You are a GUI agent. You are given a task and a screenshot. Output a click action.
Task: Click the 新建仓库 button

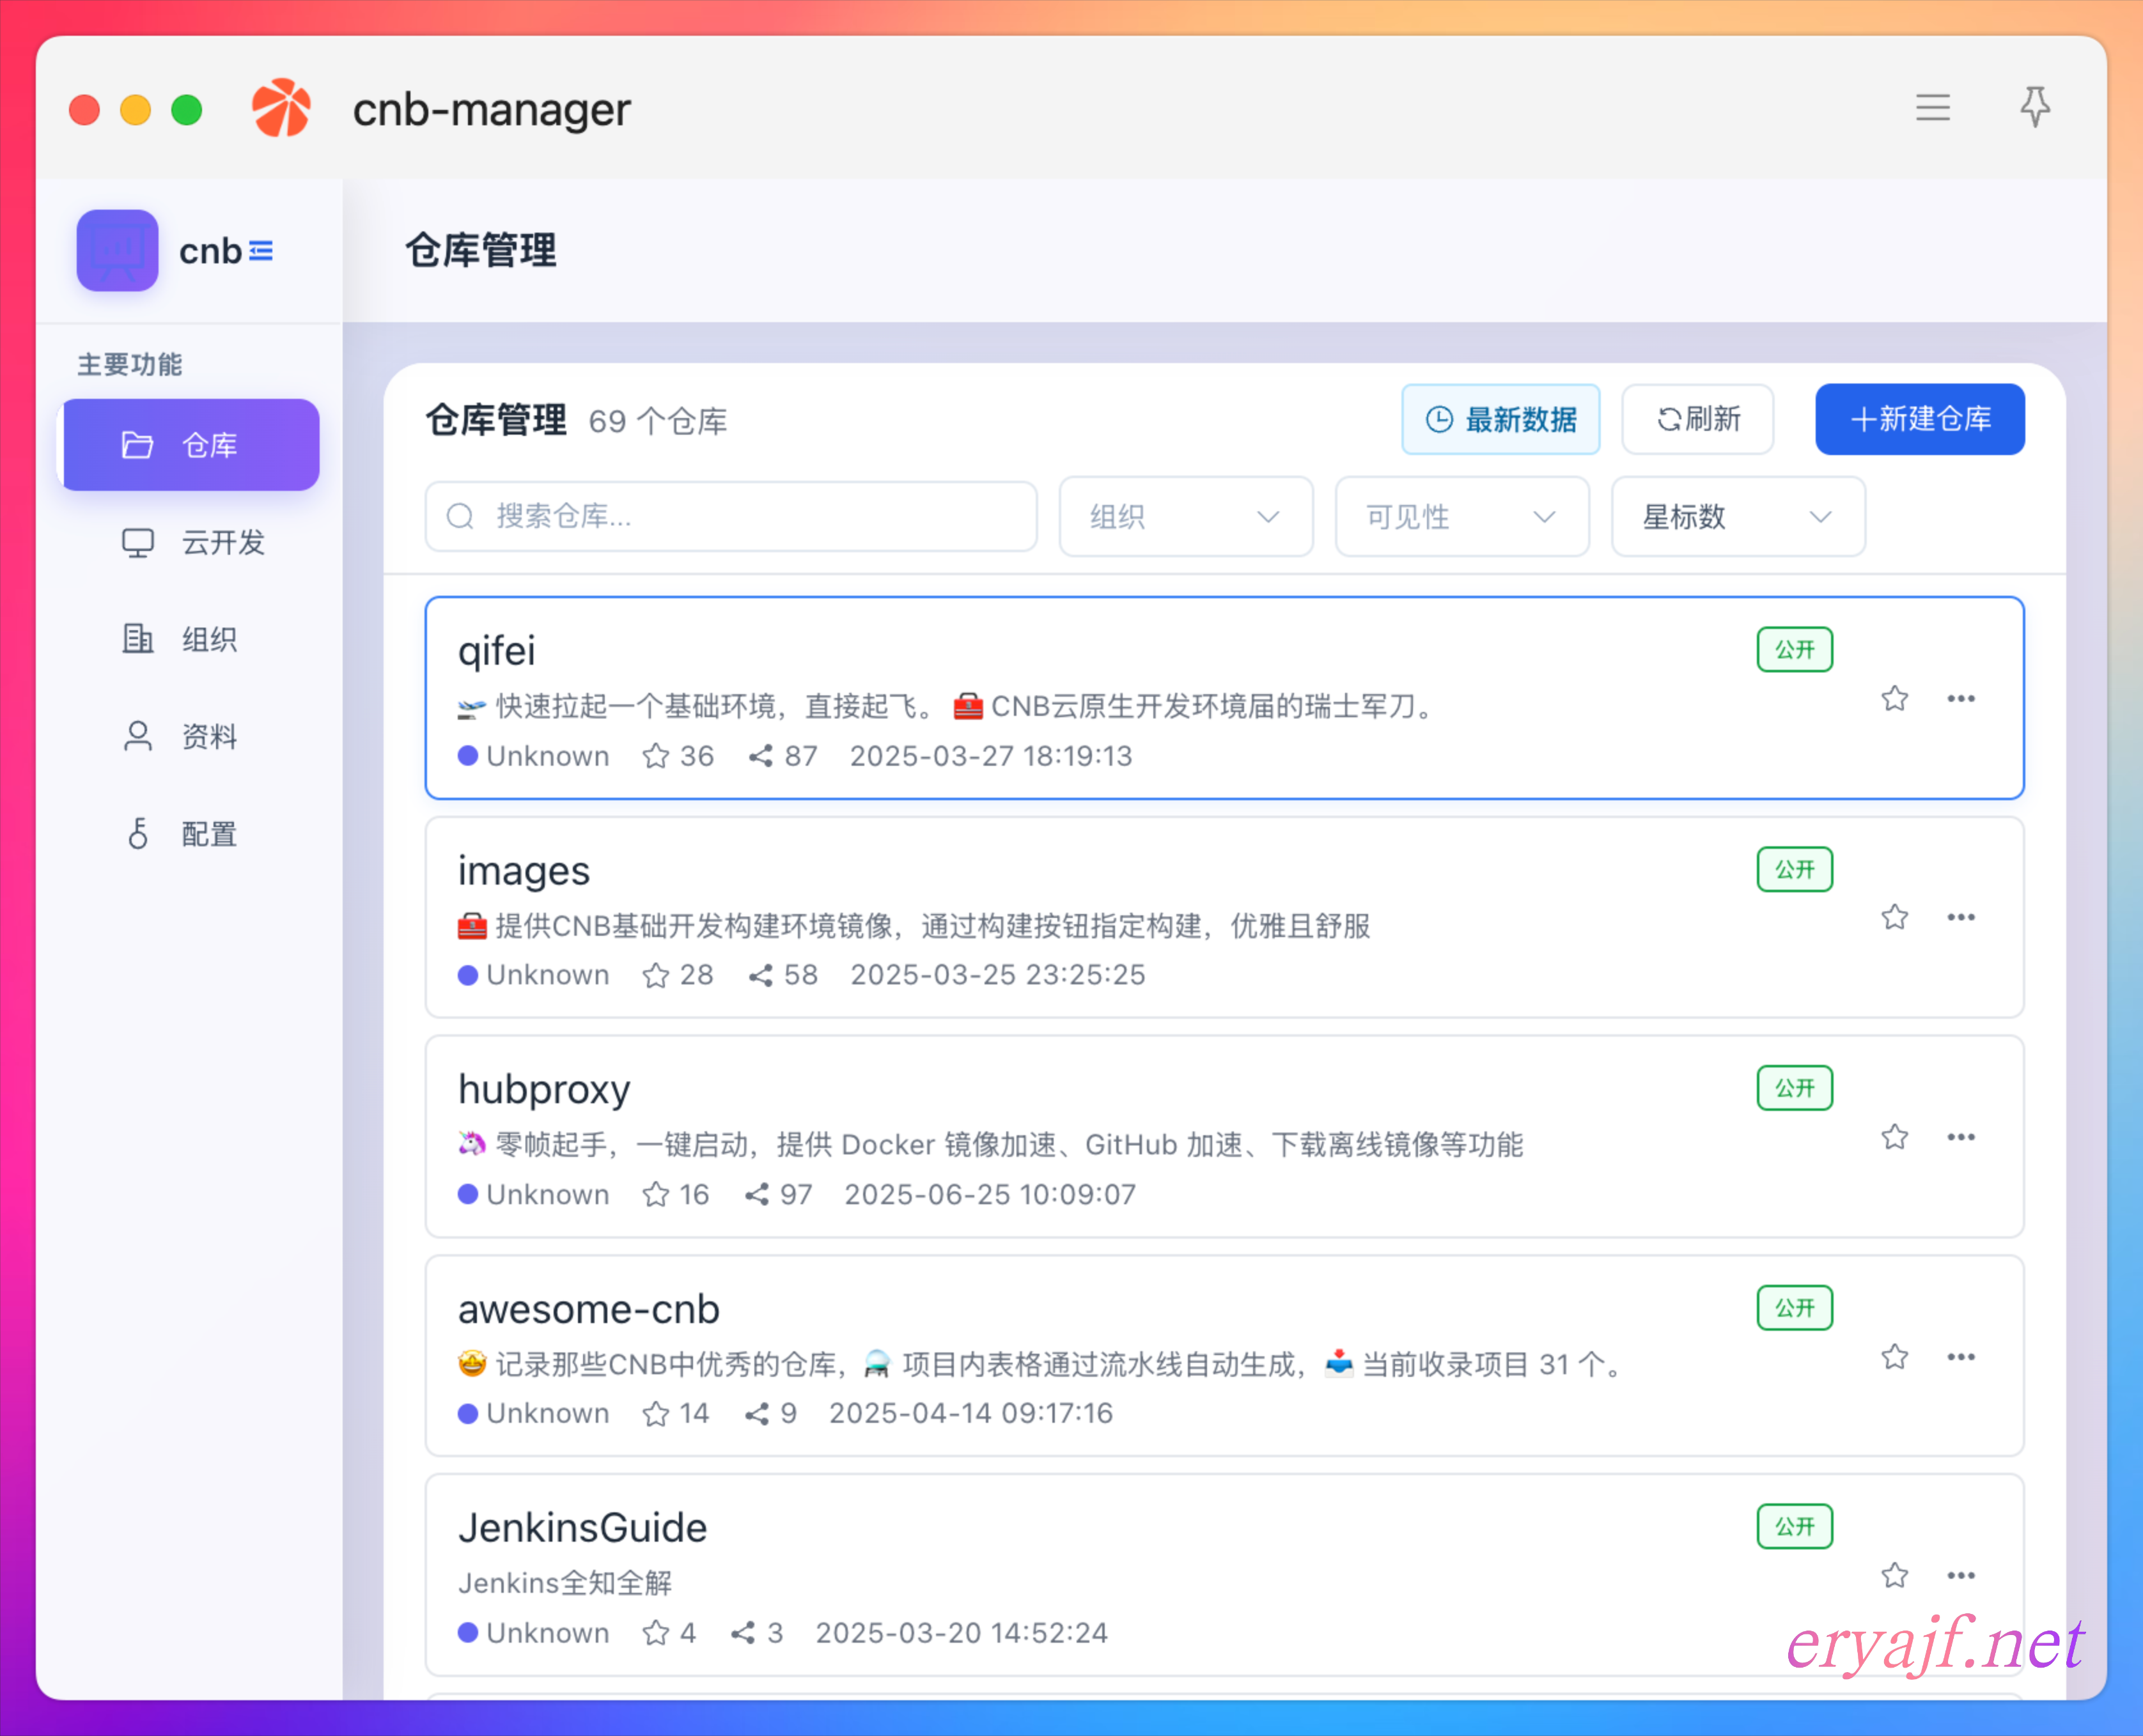point(1919,420)
